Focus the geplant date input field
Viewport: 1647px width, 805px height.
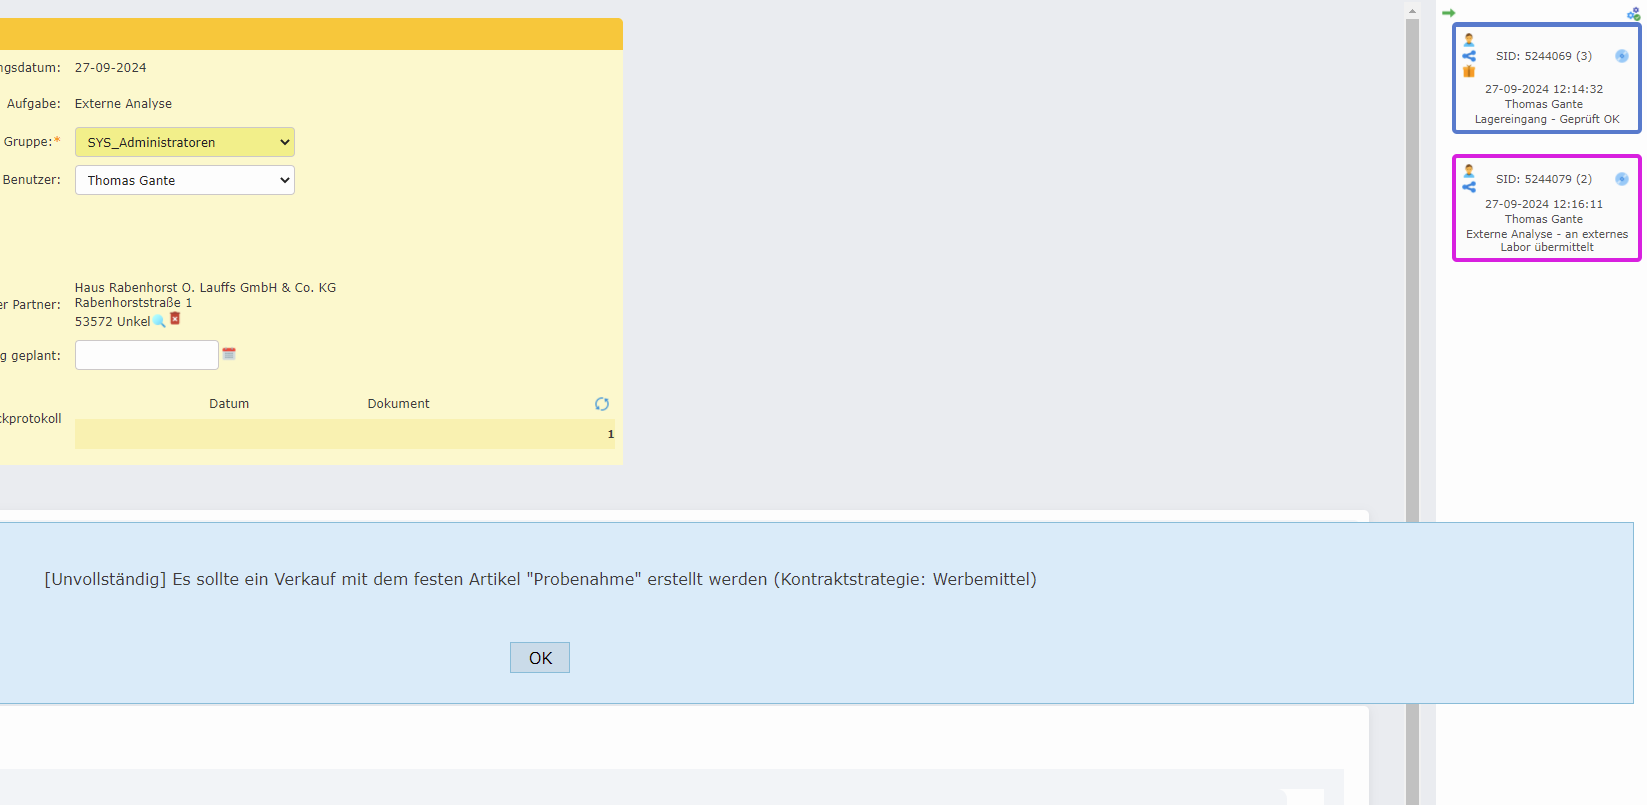coord(147,355)
